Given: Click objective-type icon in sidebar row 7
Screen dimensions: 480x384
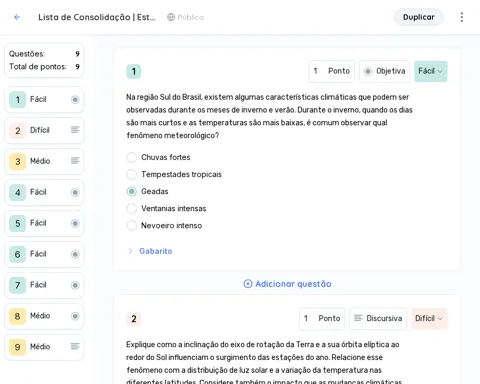Looking at the screenshot, I should 75,285.
